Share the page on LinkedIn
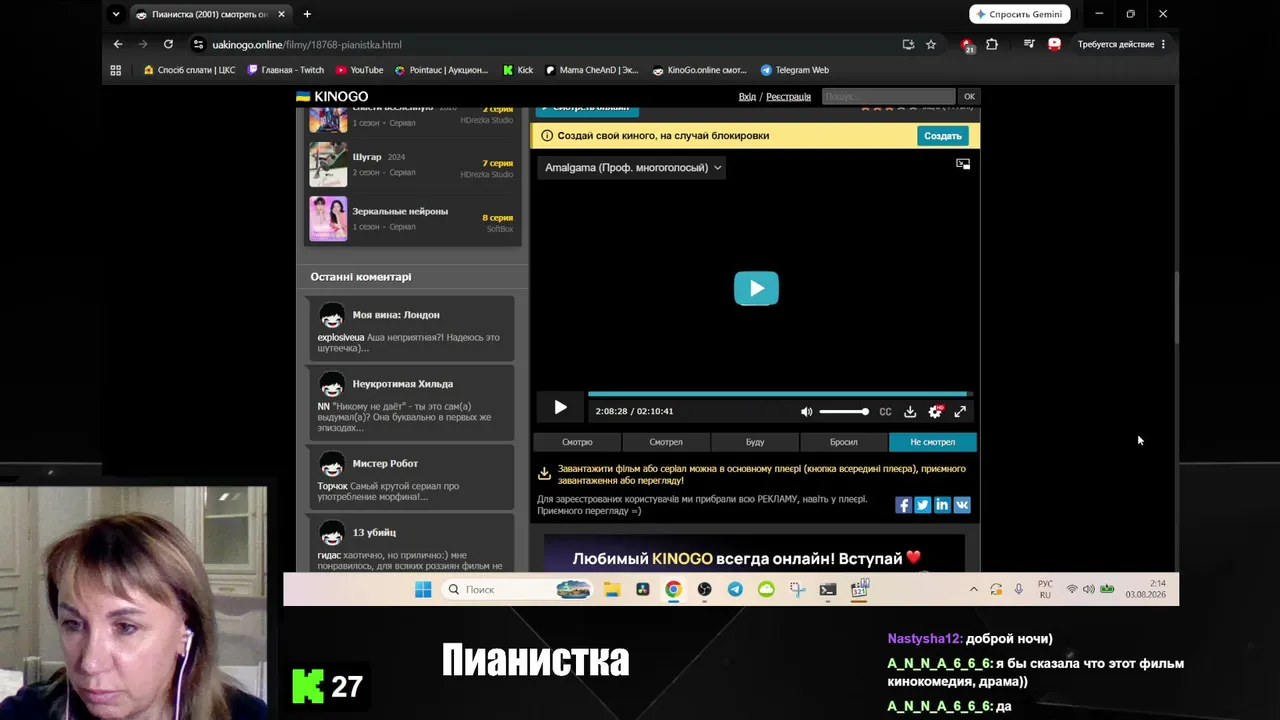This screenshot has height=720, width=1280. click(x=942, y=505)
